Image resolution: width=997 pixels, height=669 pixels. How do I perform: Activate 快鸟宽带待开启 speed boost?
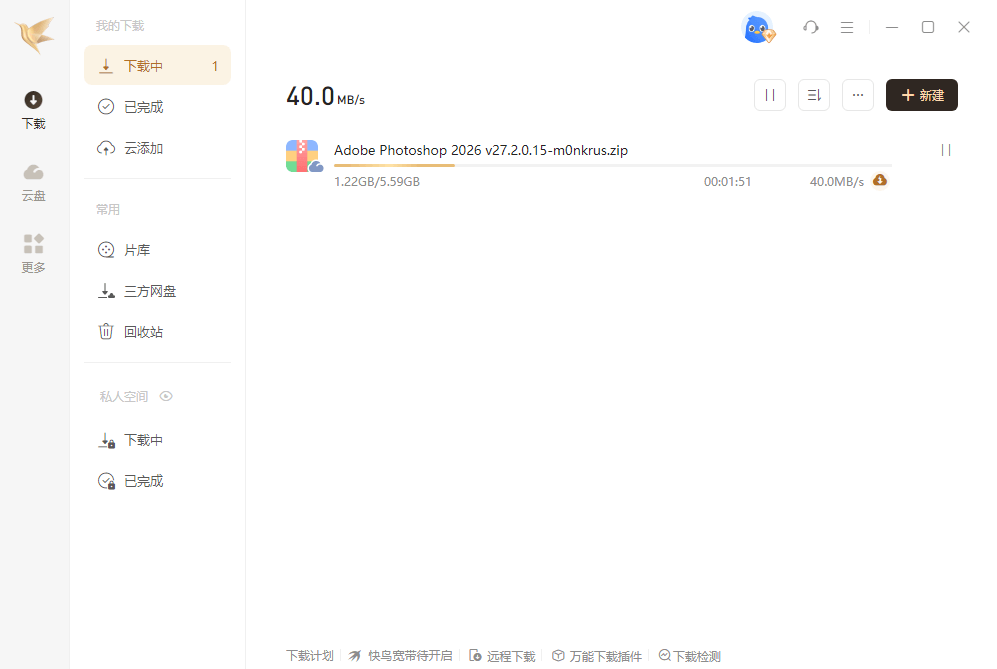pos(399,655)
